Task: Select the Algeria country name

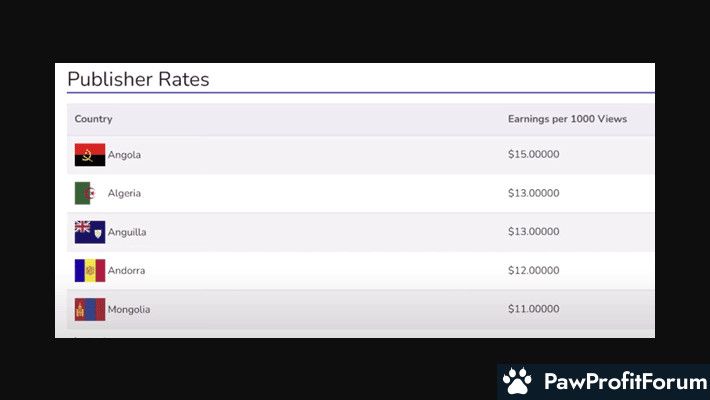Action: pos(125,193)
